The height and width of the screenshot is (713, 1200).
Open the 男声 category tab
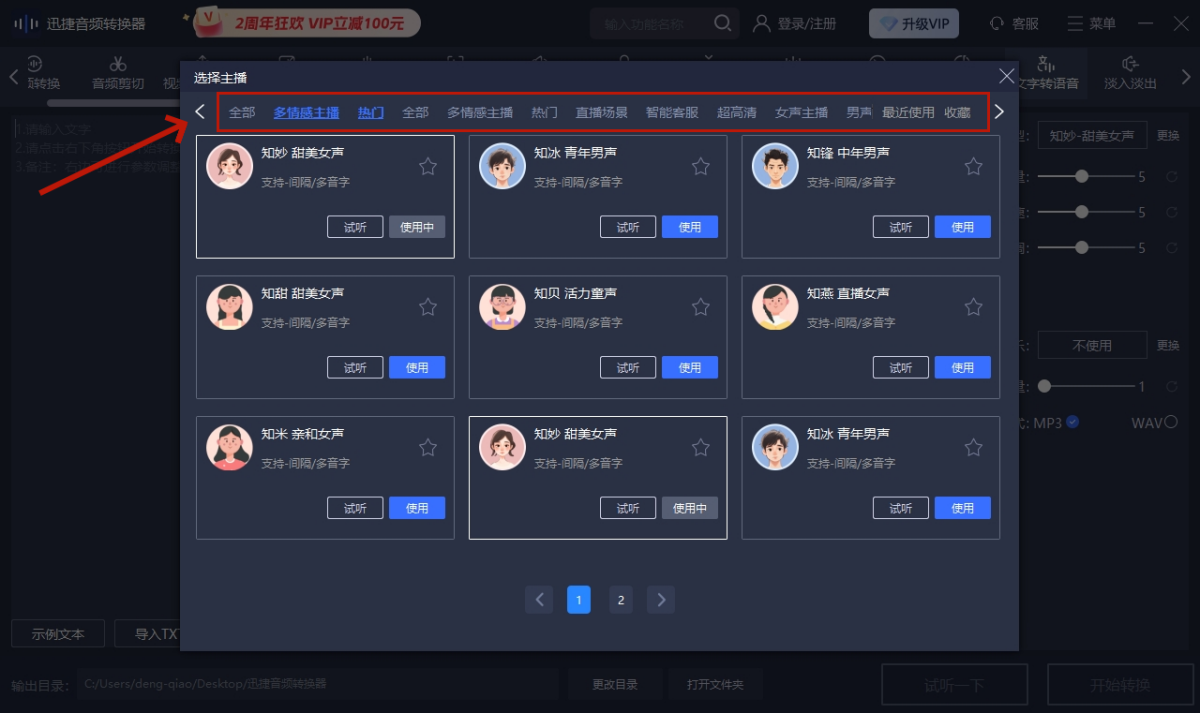pyautogui.click(x=859, y=113)
